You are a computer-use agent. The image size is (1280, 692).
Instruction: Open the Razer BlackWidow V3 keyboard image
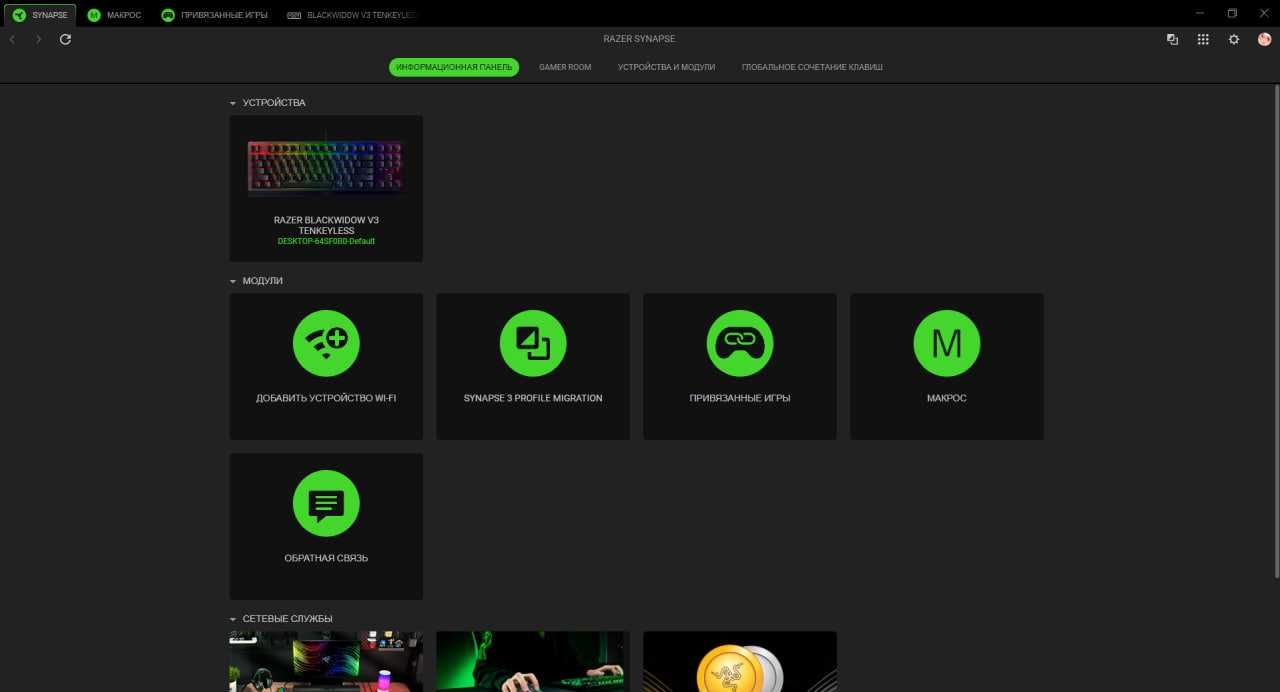[x=326, y=167]
